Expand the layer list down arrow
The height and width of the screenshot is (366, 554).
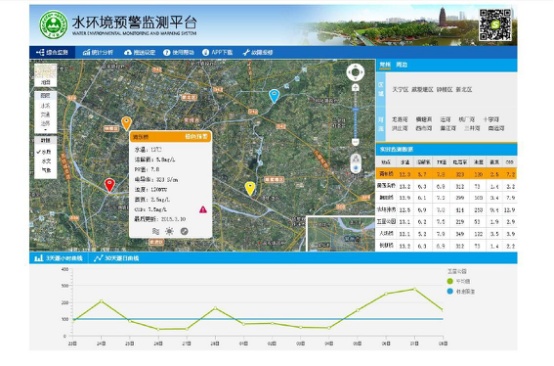(x=45, y=130)
